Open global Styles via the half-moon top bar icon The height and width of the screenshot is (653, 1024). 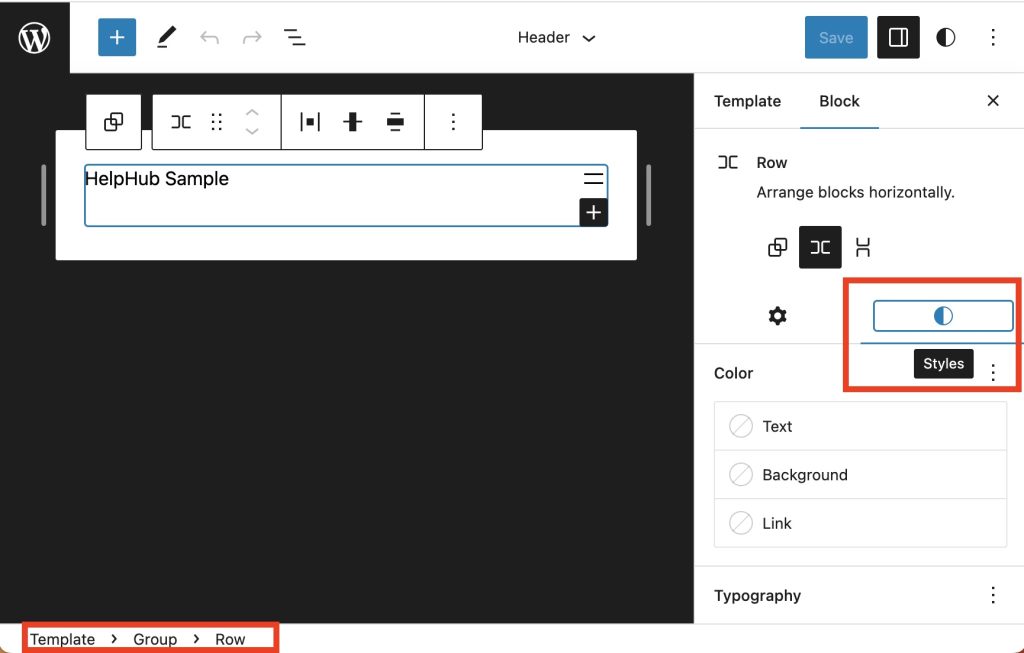[945, 37]
